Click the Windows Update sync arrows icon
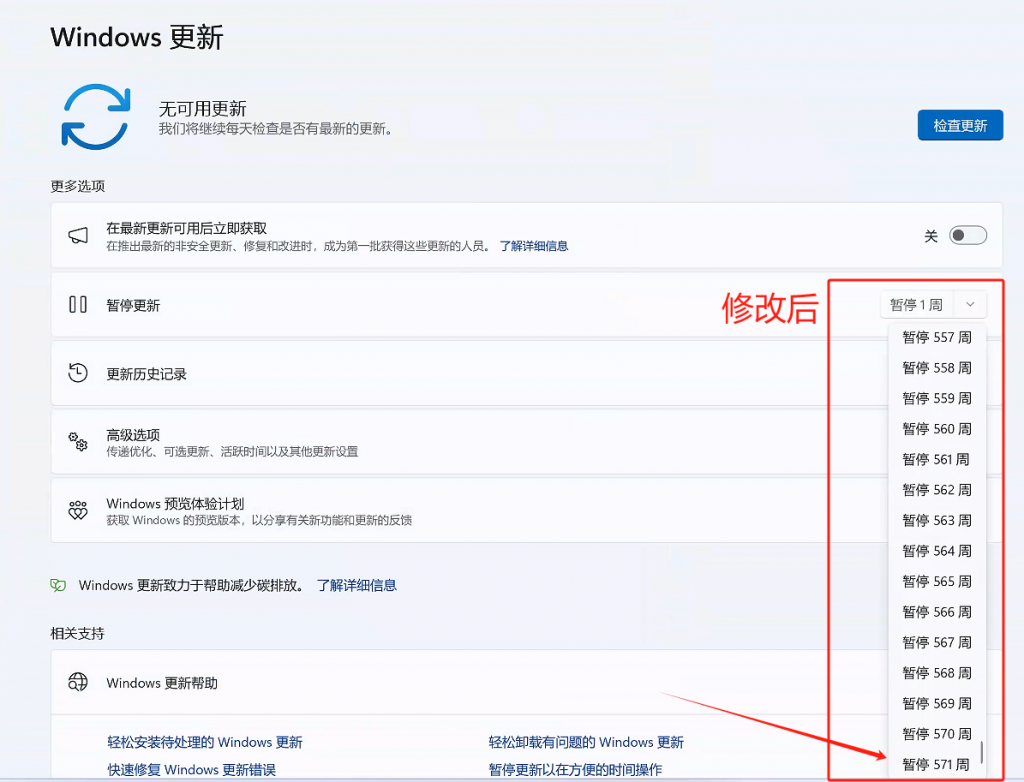Image resolution: width=1024 pixels, height=782 pixels. 96,117
